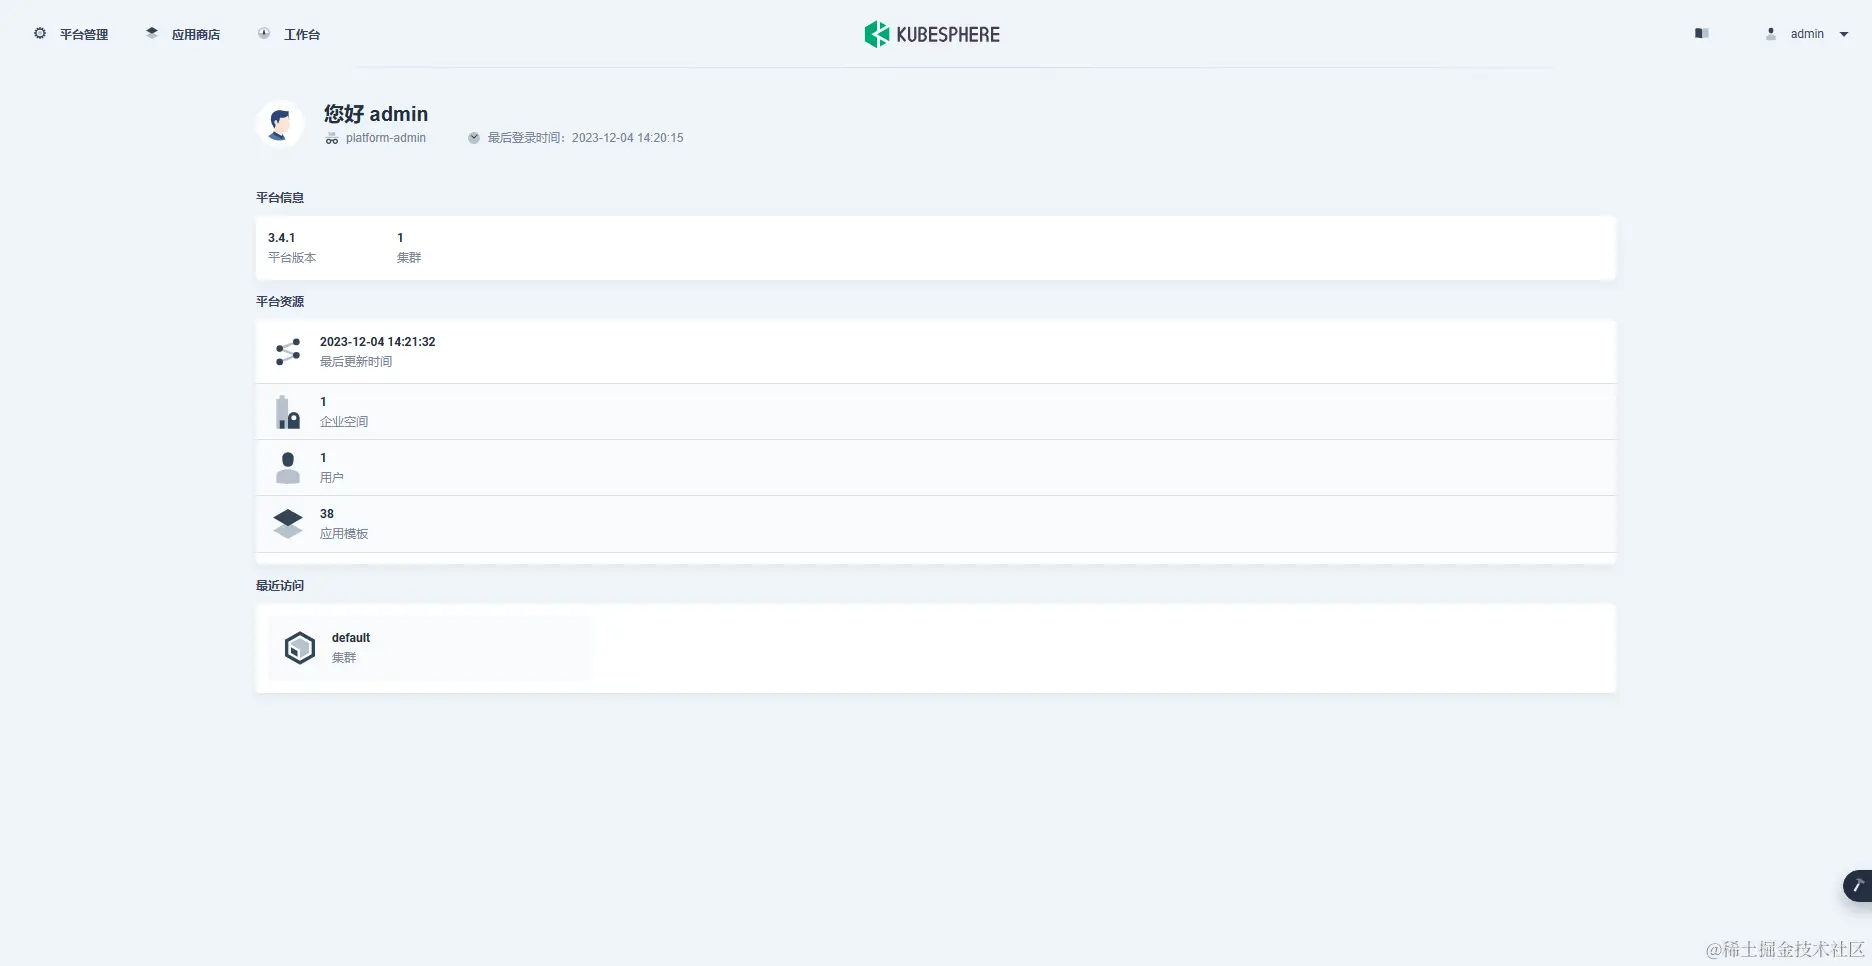Viewport: 1872px width, 966px height.
Task: Click the dashboard icon beside 工作台
Action: coord(264,33)
